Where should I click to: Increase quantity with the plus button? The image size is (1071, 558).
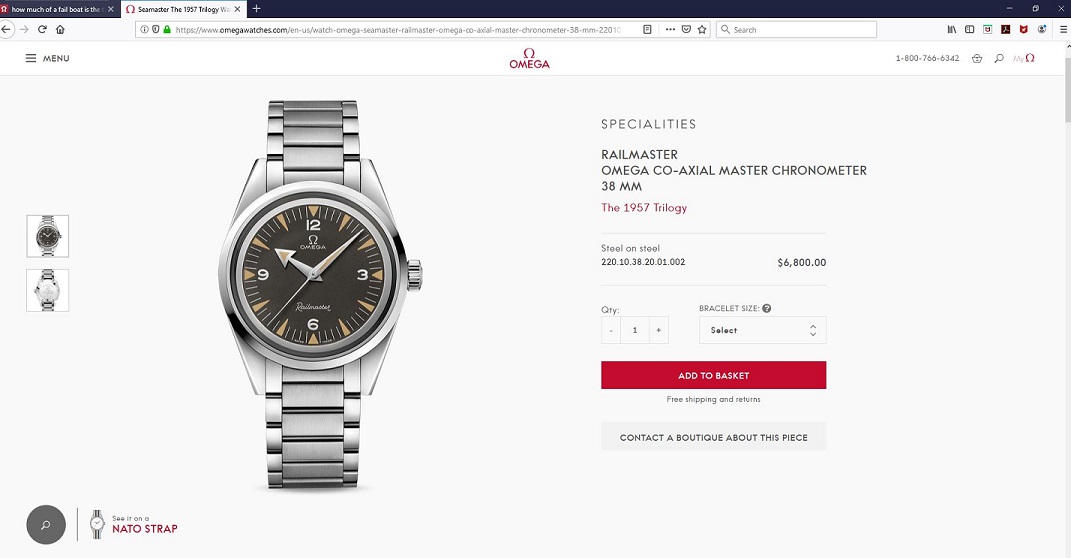coord(657,330)
